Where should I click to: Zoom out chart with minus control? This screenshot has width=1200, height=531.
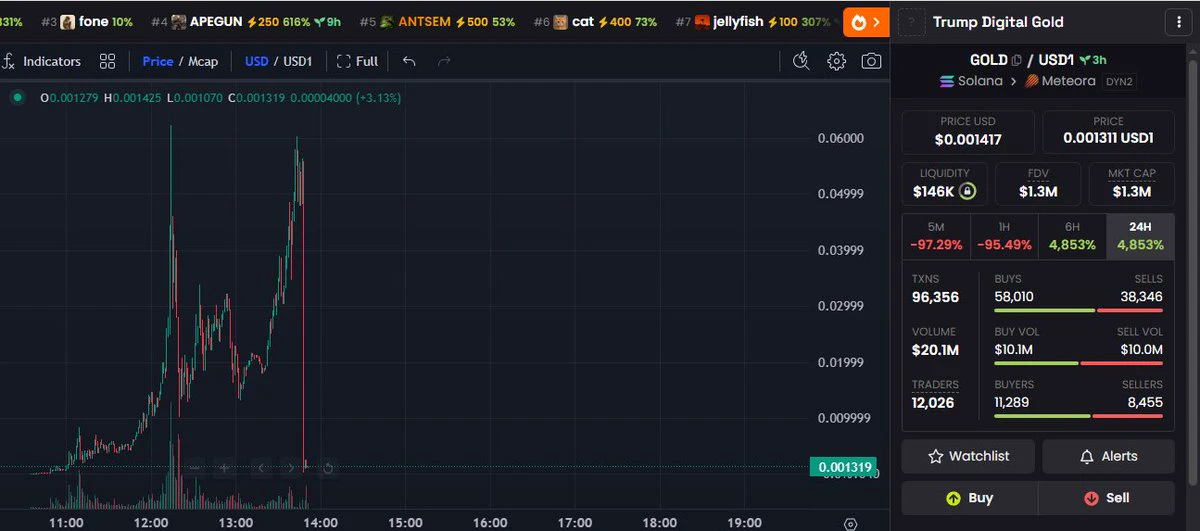(x=195, y=467)
